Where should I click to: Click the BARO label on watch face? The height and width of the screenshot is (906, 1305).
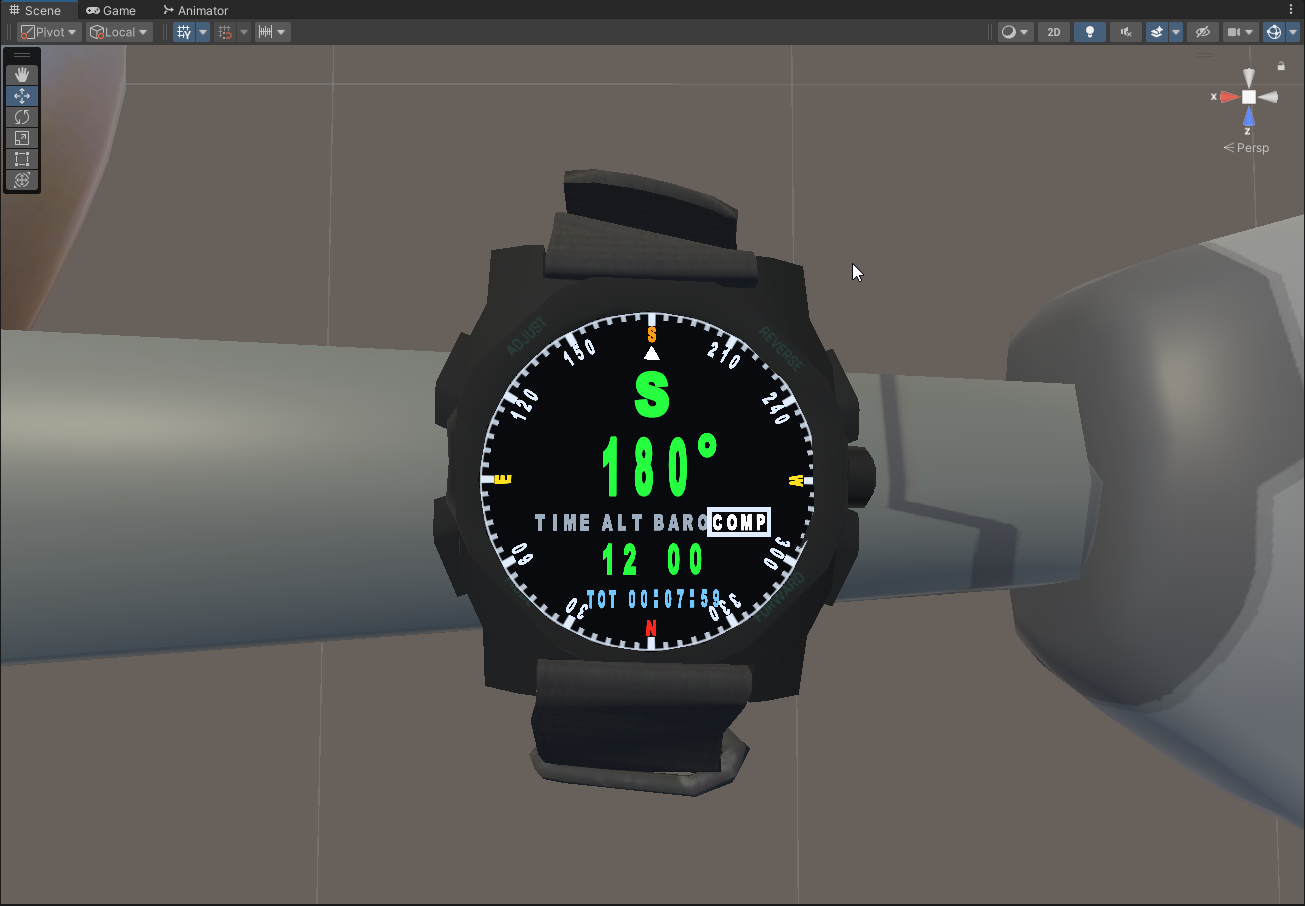680,523
